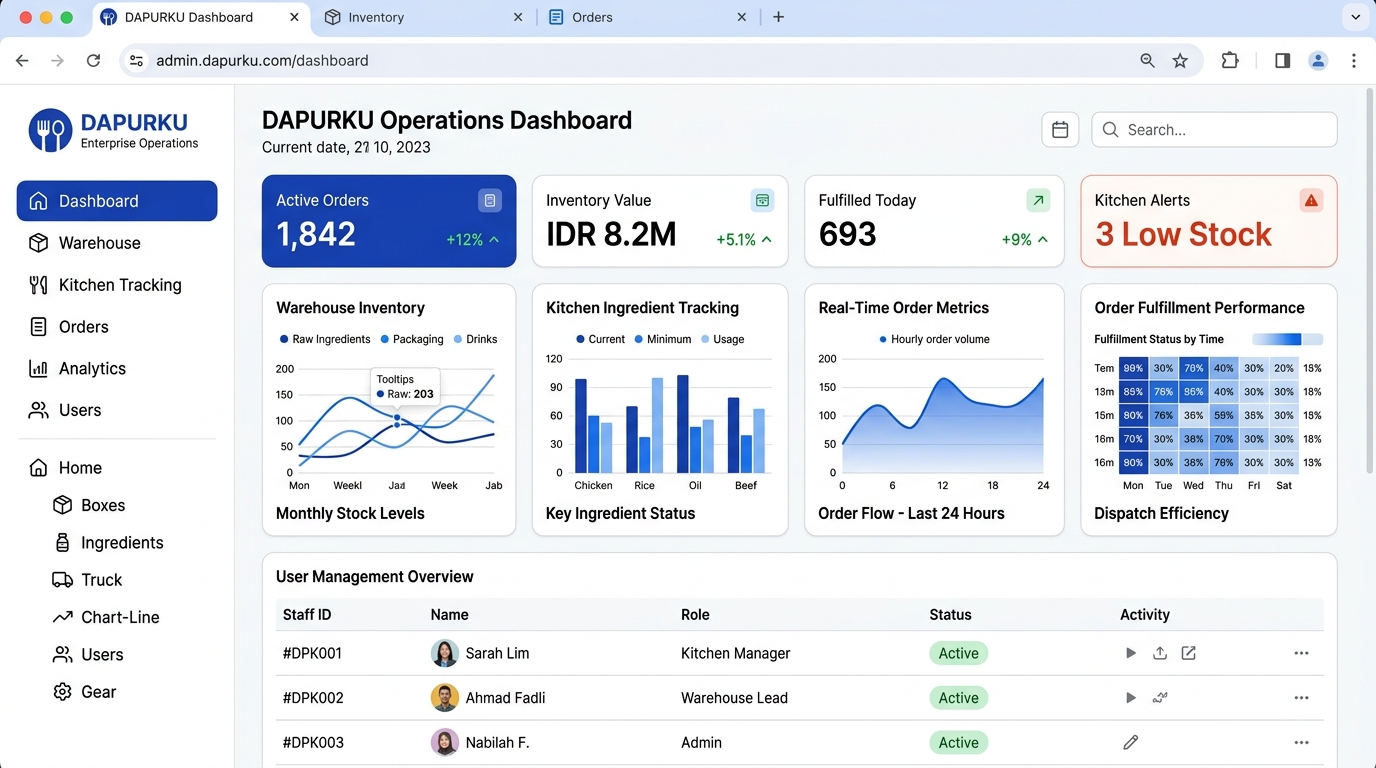Open the more options menu for #DPK001

tap(1301, 653)
